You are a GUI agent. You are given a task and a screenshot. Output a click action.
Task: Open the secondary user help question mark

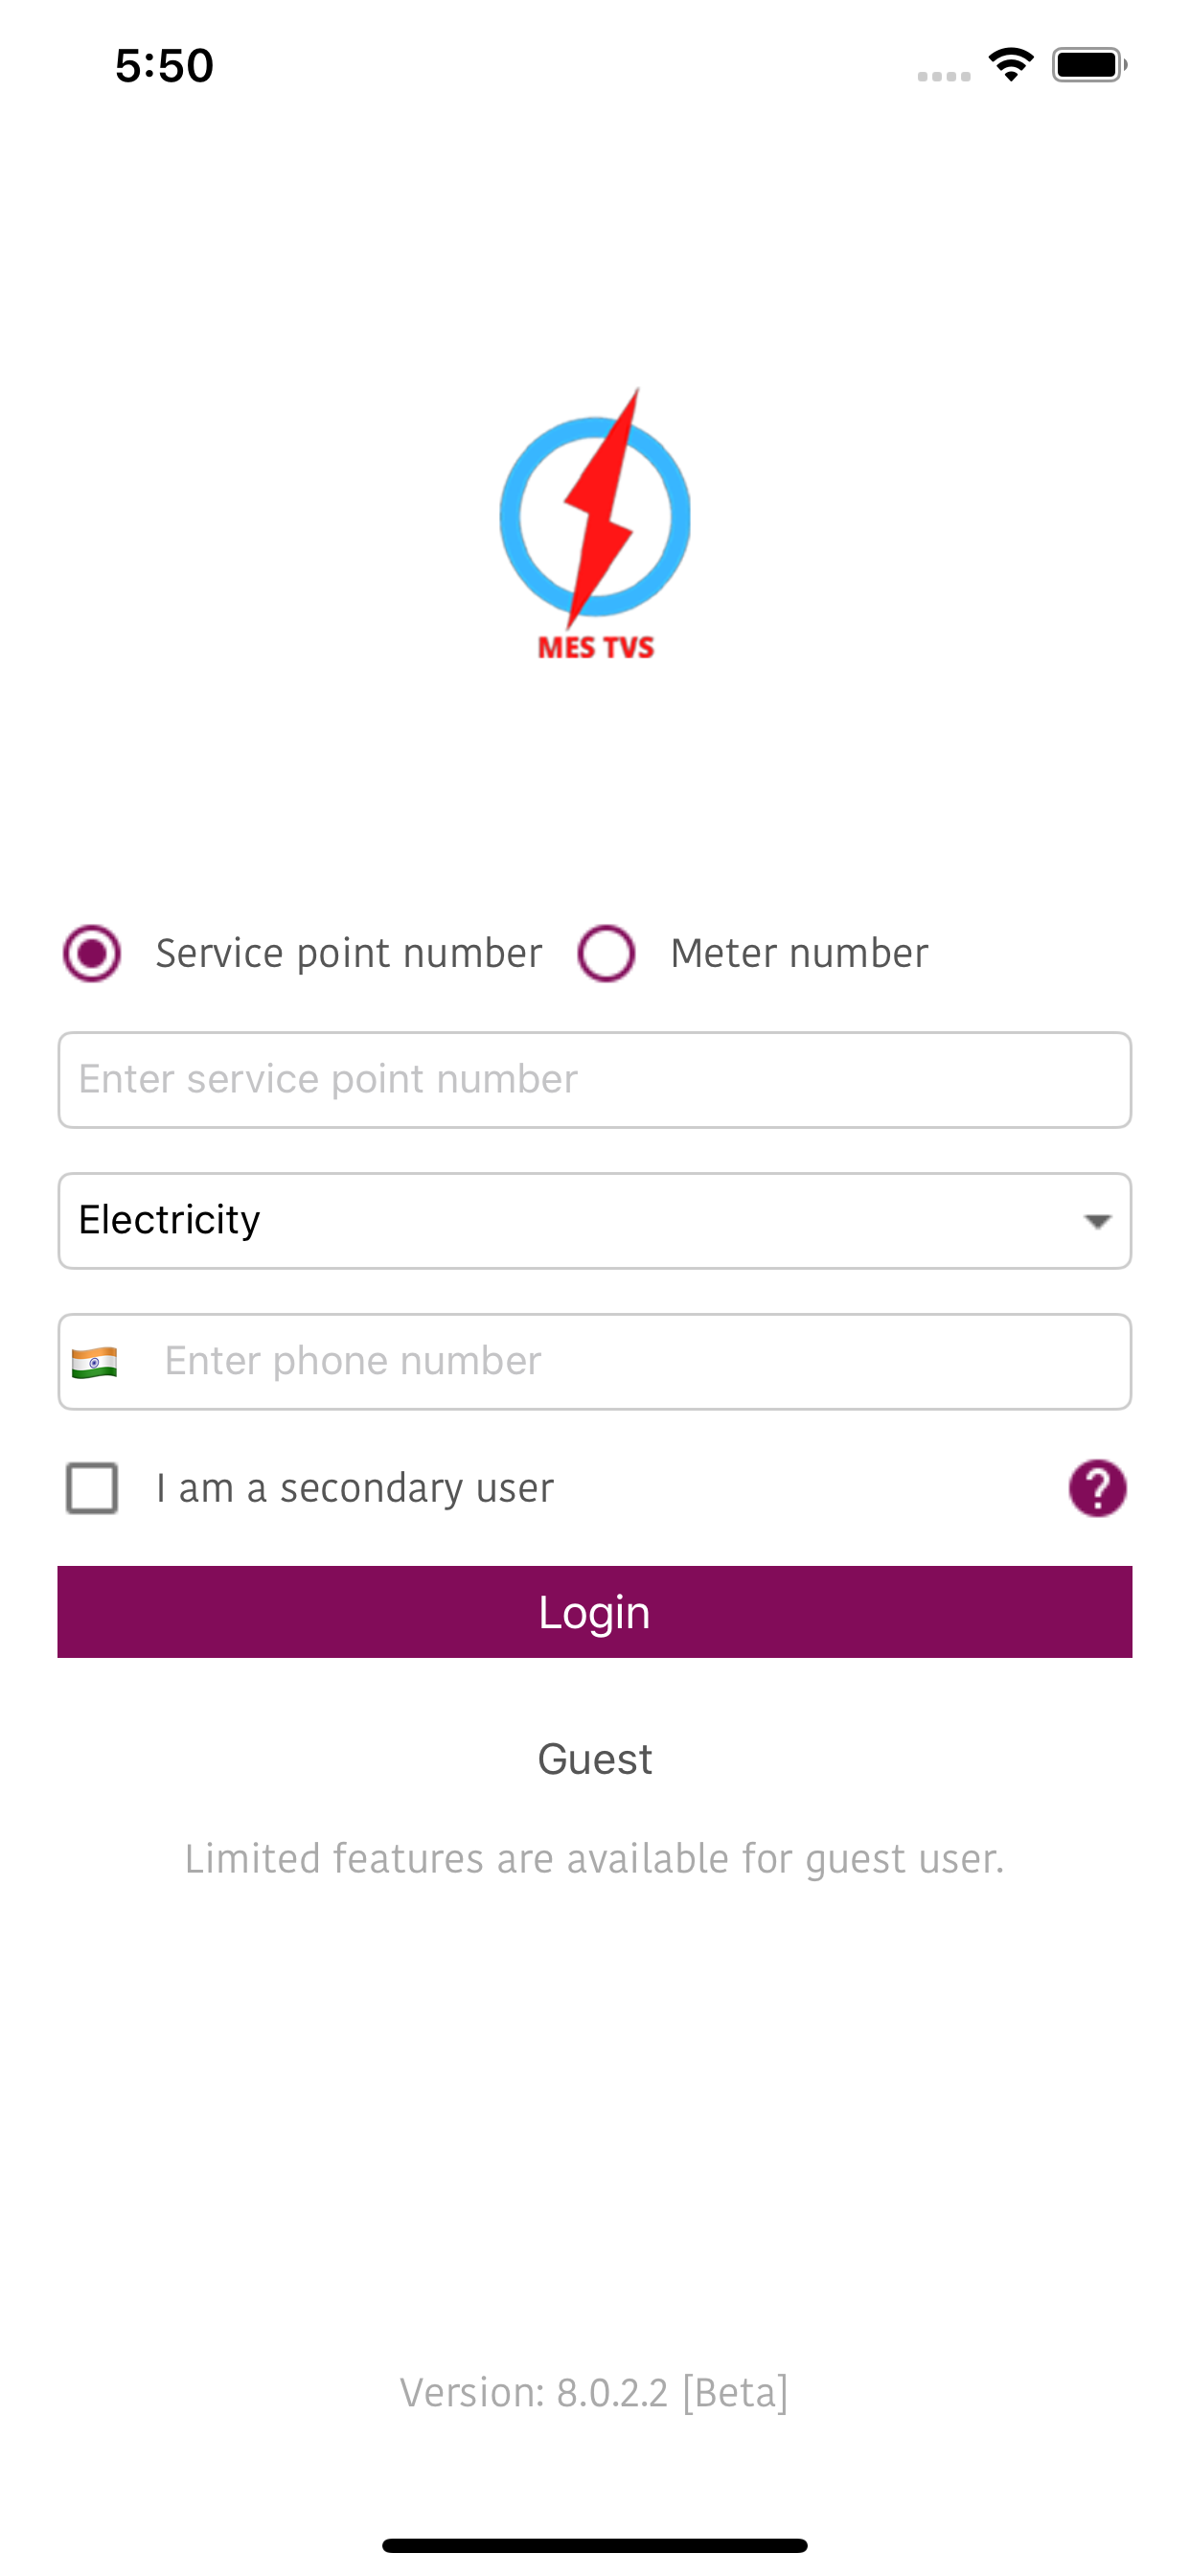(x=1097, y=1488)
